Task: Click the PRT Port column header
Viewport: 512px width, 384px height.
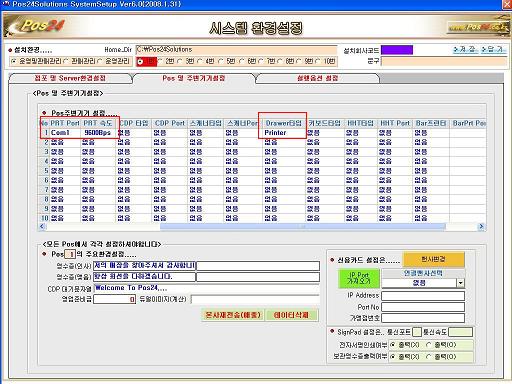Action: (65, 123)
